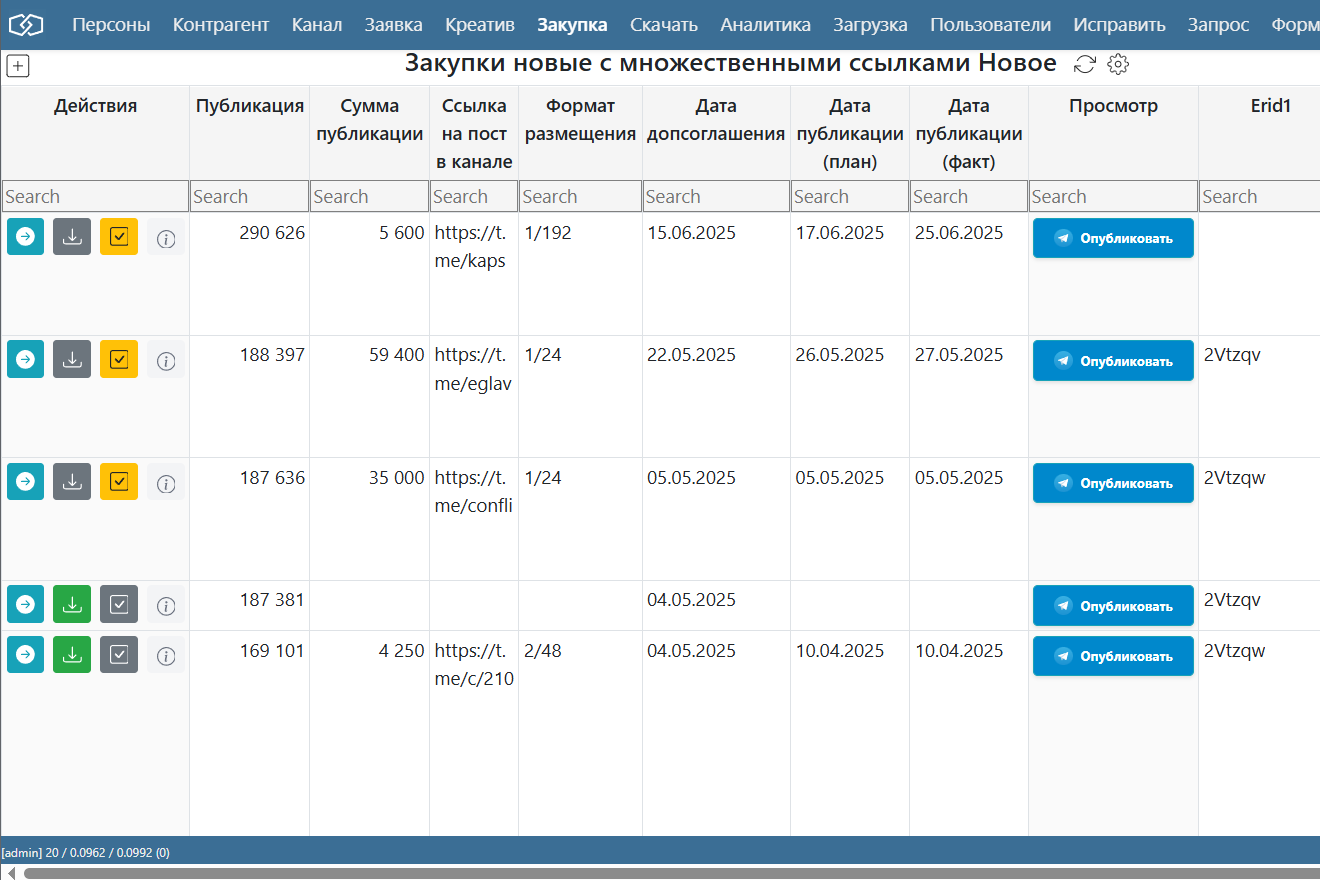
Task: Show info for publication 187 381
Action: tap(166, 605)
